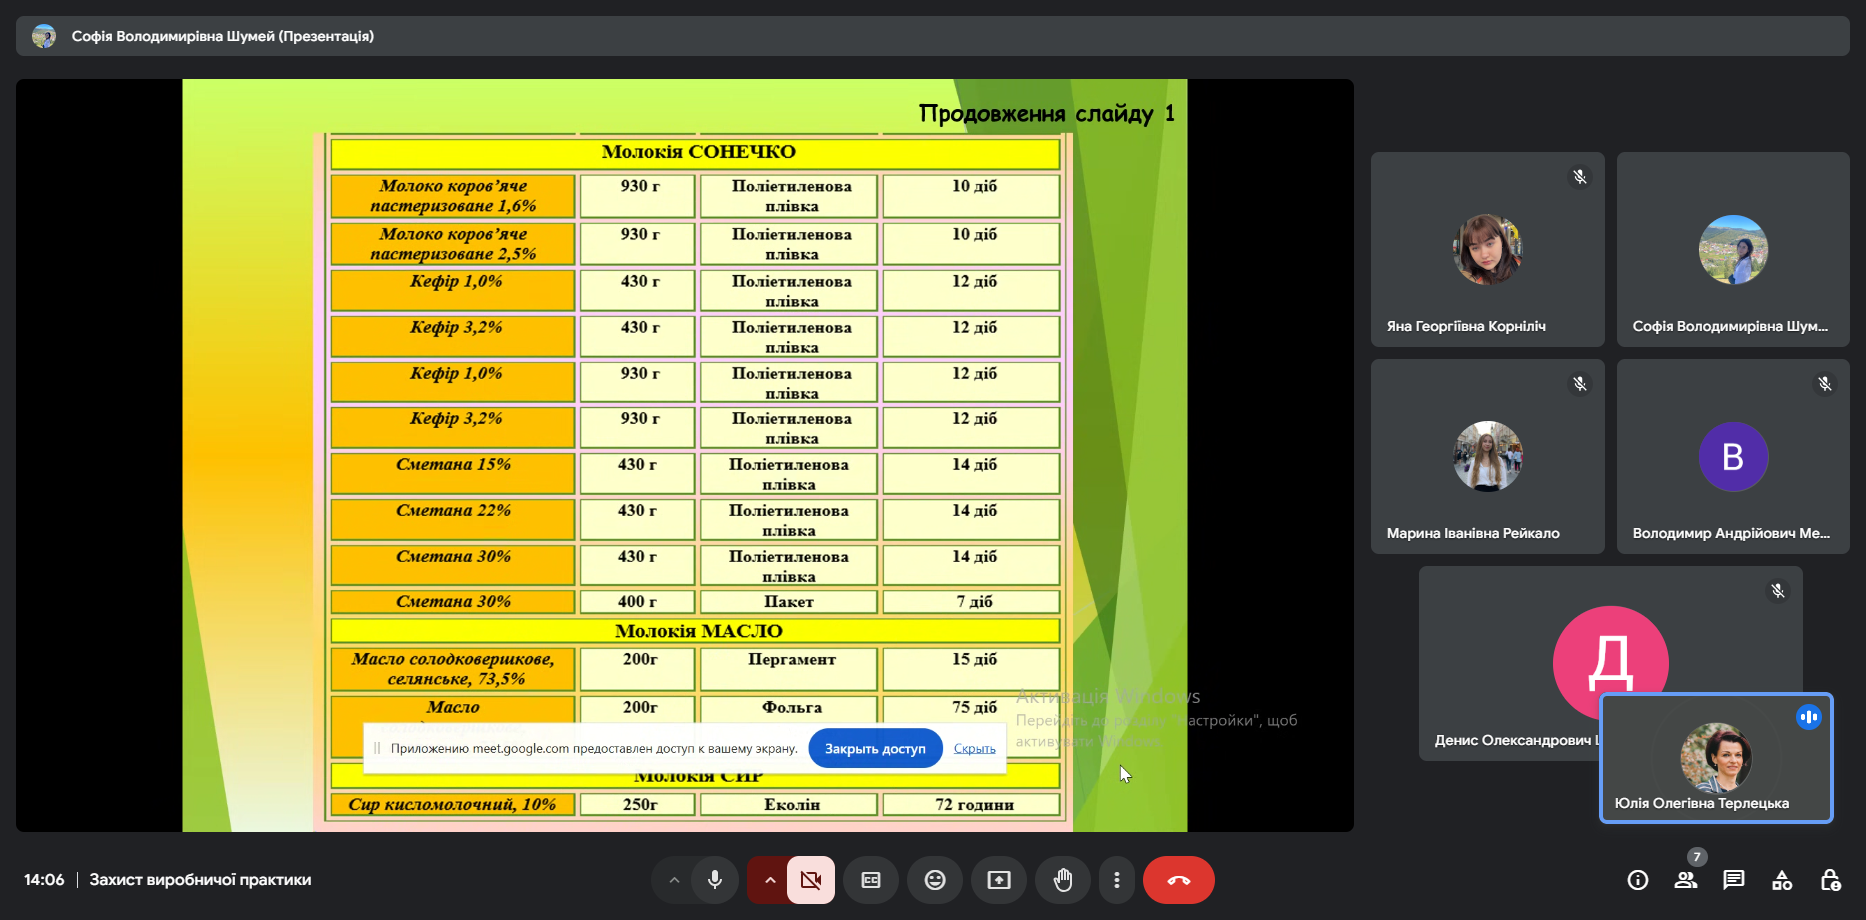This screenshot has height=920, width=1866.
Task: Open the activities panel
Action: 1782,880
